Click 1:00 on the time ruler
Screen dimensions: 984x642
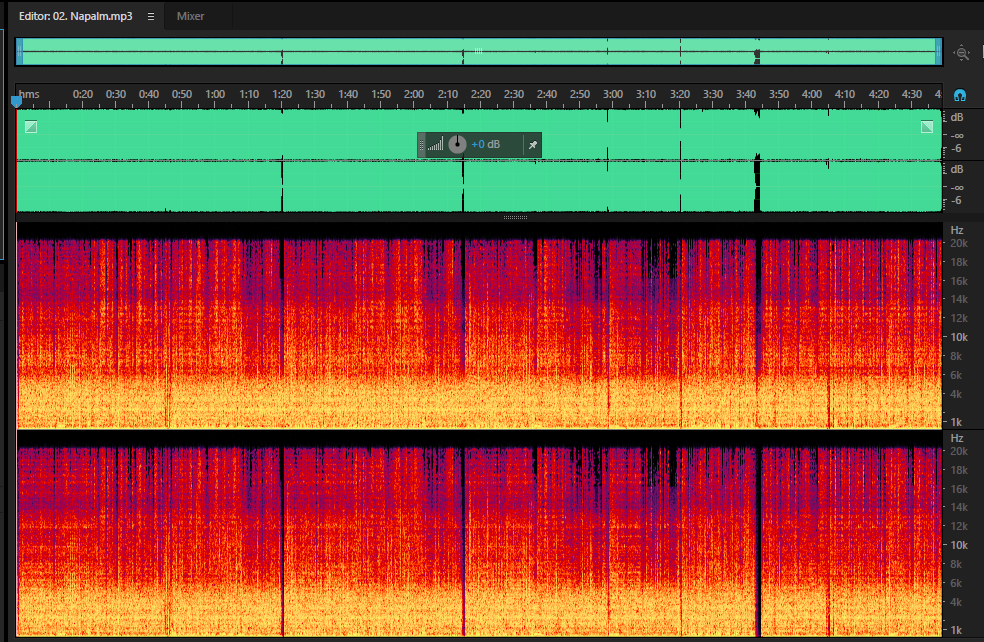[x=215, y=94]
